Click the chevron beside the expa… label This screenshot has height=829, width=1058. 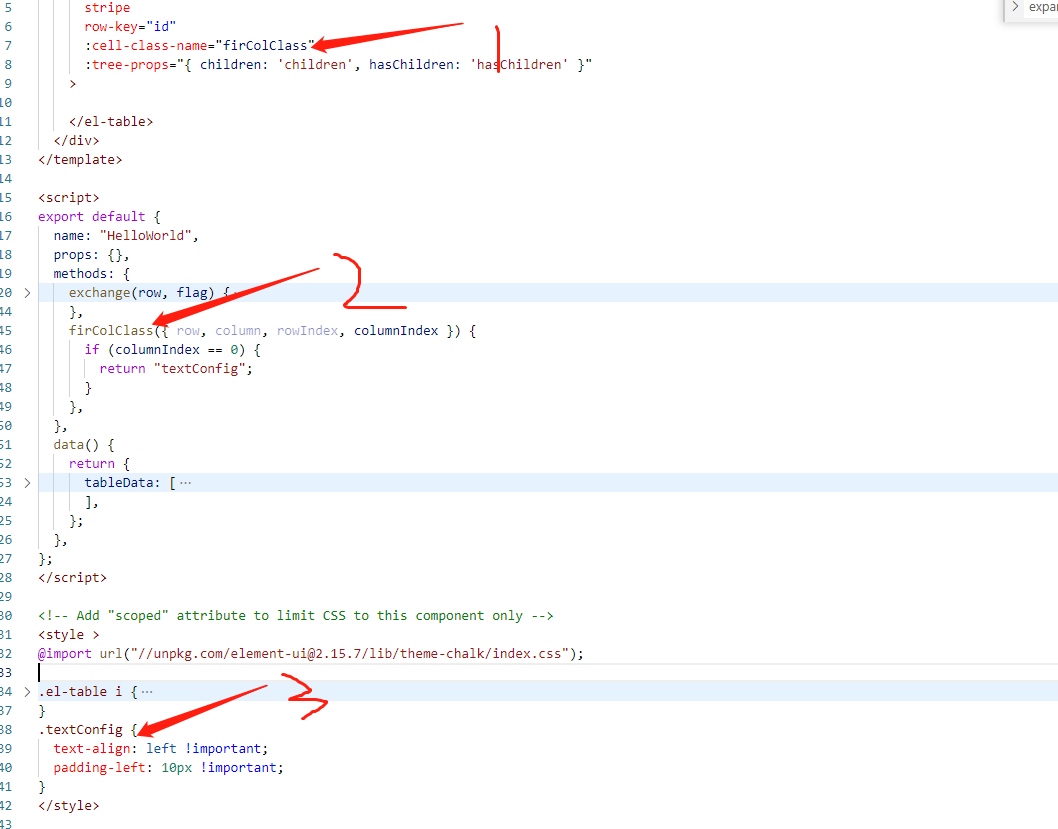pyautogui.click(x=1015, y=7)
